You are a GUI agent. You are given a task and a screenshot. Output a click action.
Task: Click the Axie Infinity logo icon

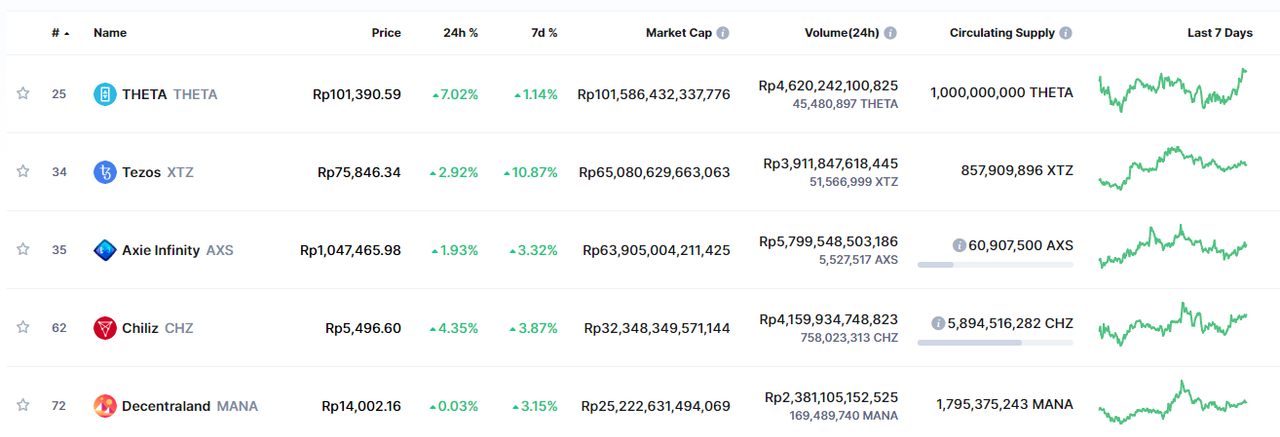(104, 250)
